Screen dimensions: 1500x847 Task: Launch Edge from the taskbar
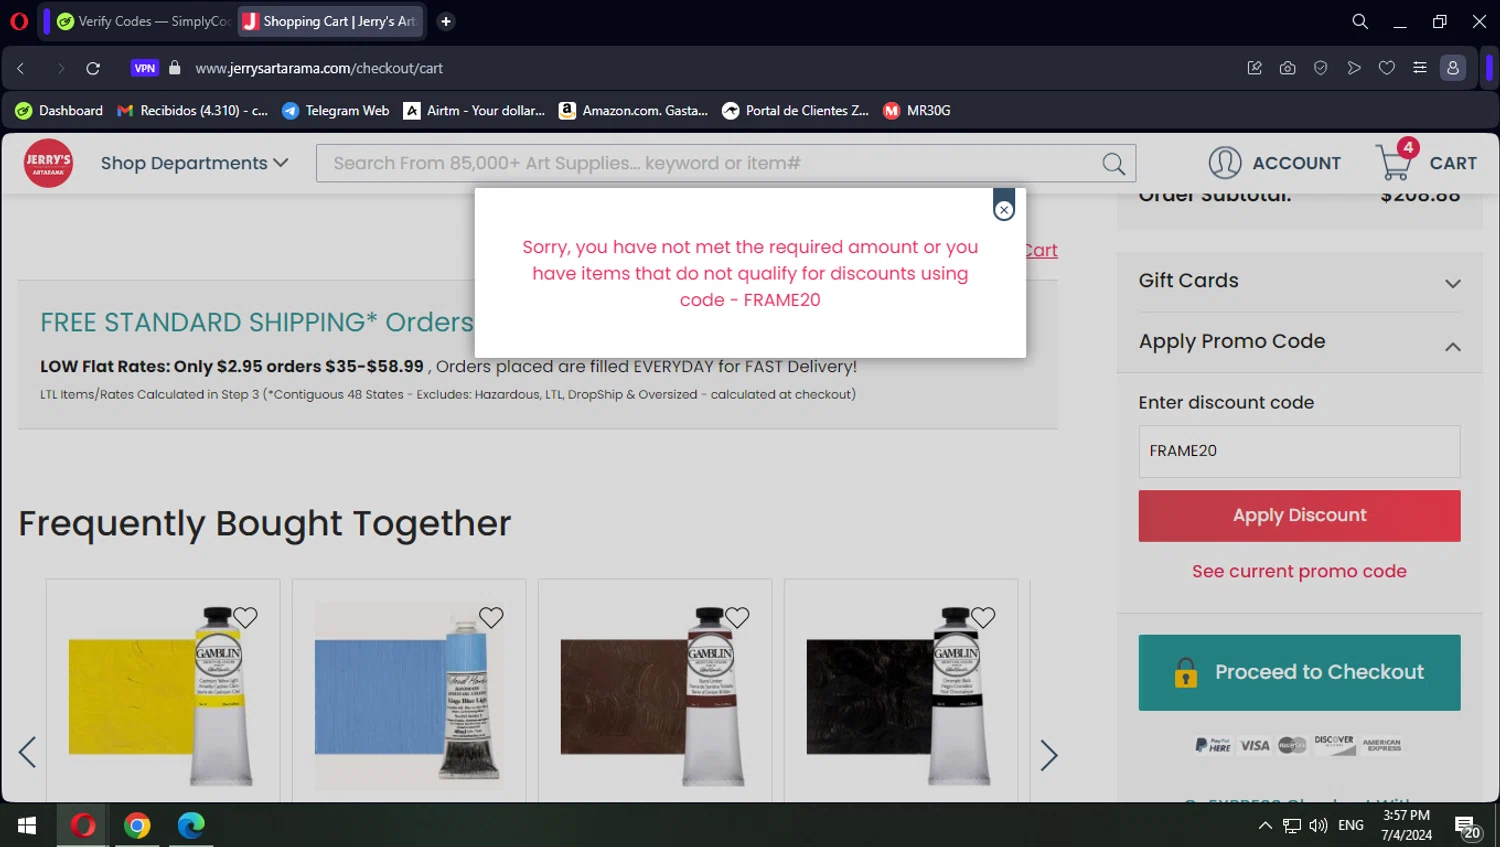(191, 825)
